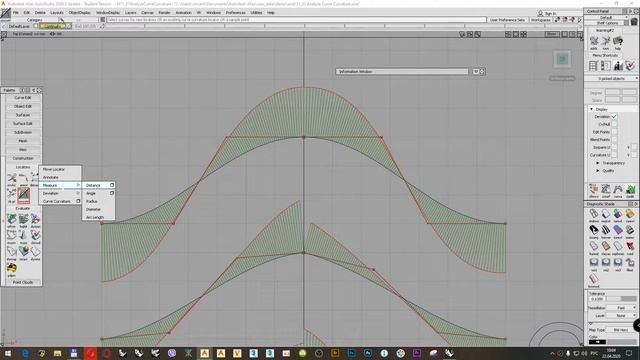Expand the Transparency section
640x360 pixels.
[x=598, y=163]
